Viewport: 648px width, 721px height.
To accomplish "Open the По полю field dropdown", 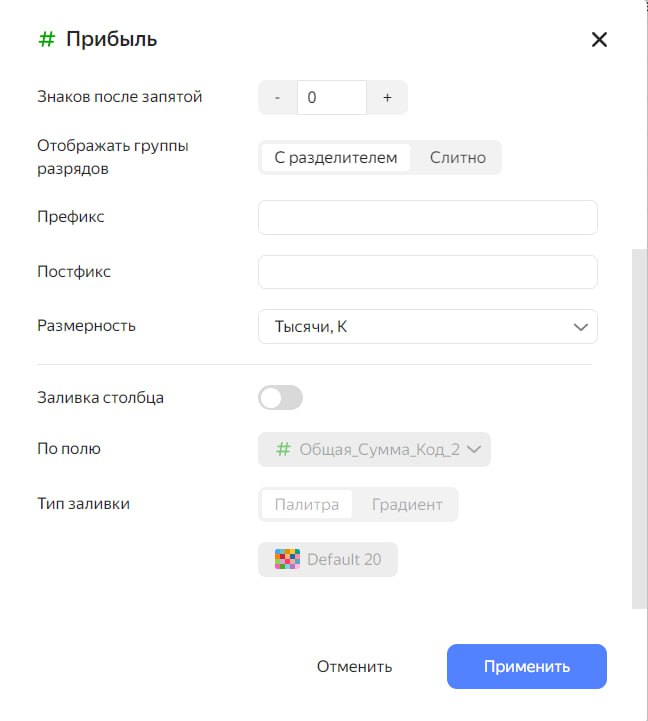I will pyautogui.click(x=374, y=449).
